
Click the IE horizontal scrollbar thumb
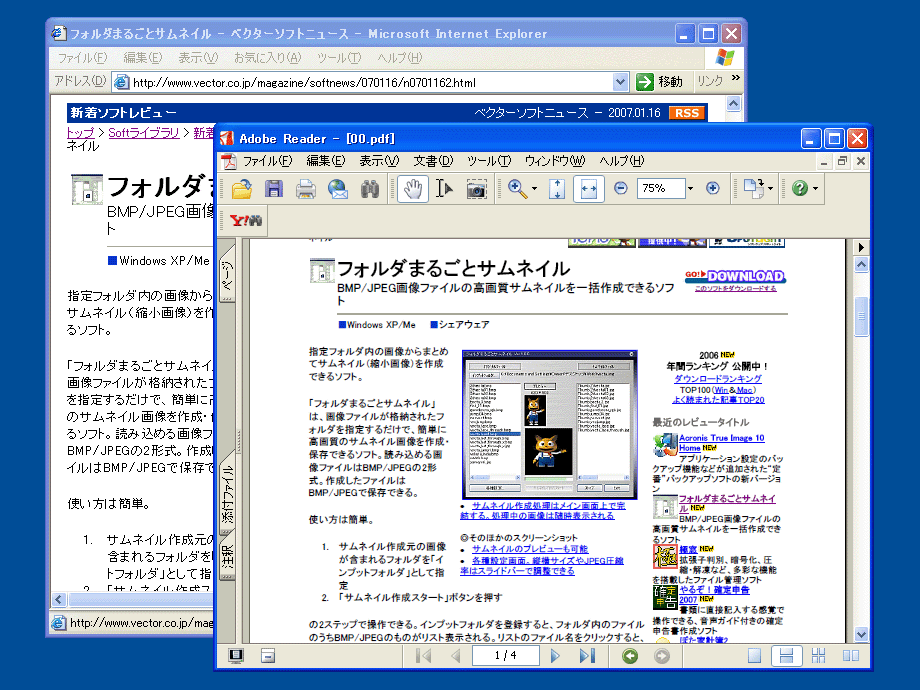(141, 600)
